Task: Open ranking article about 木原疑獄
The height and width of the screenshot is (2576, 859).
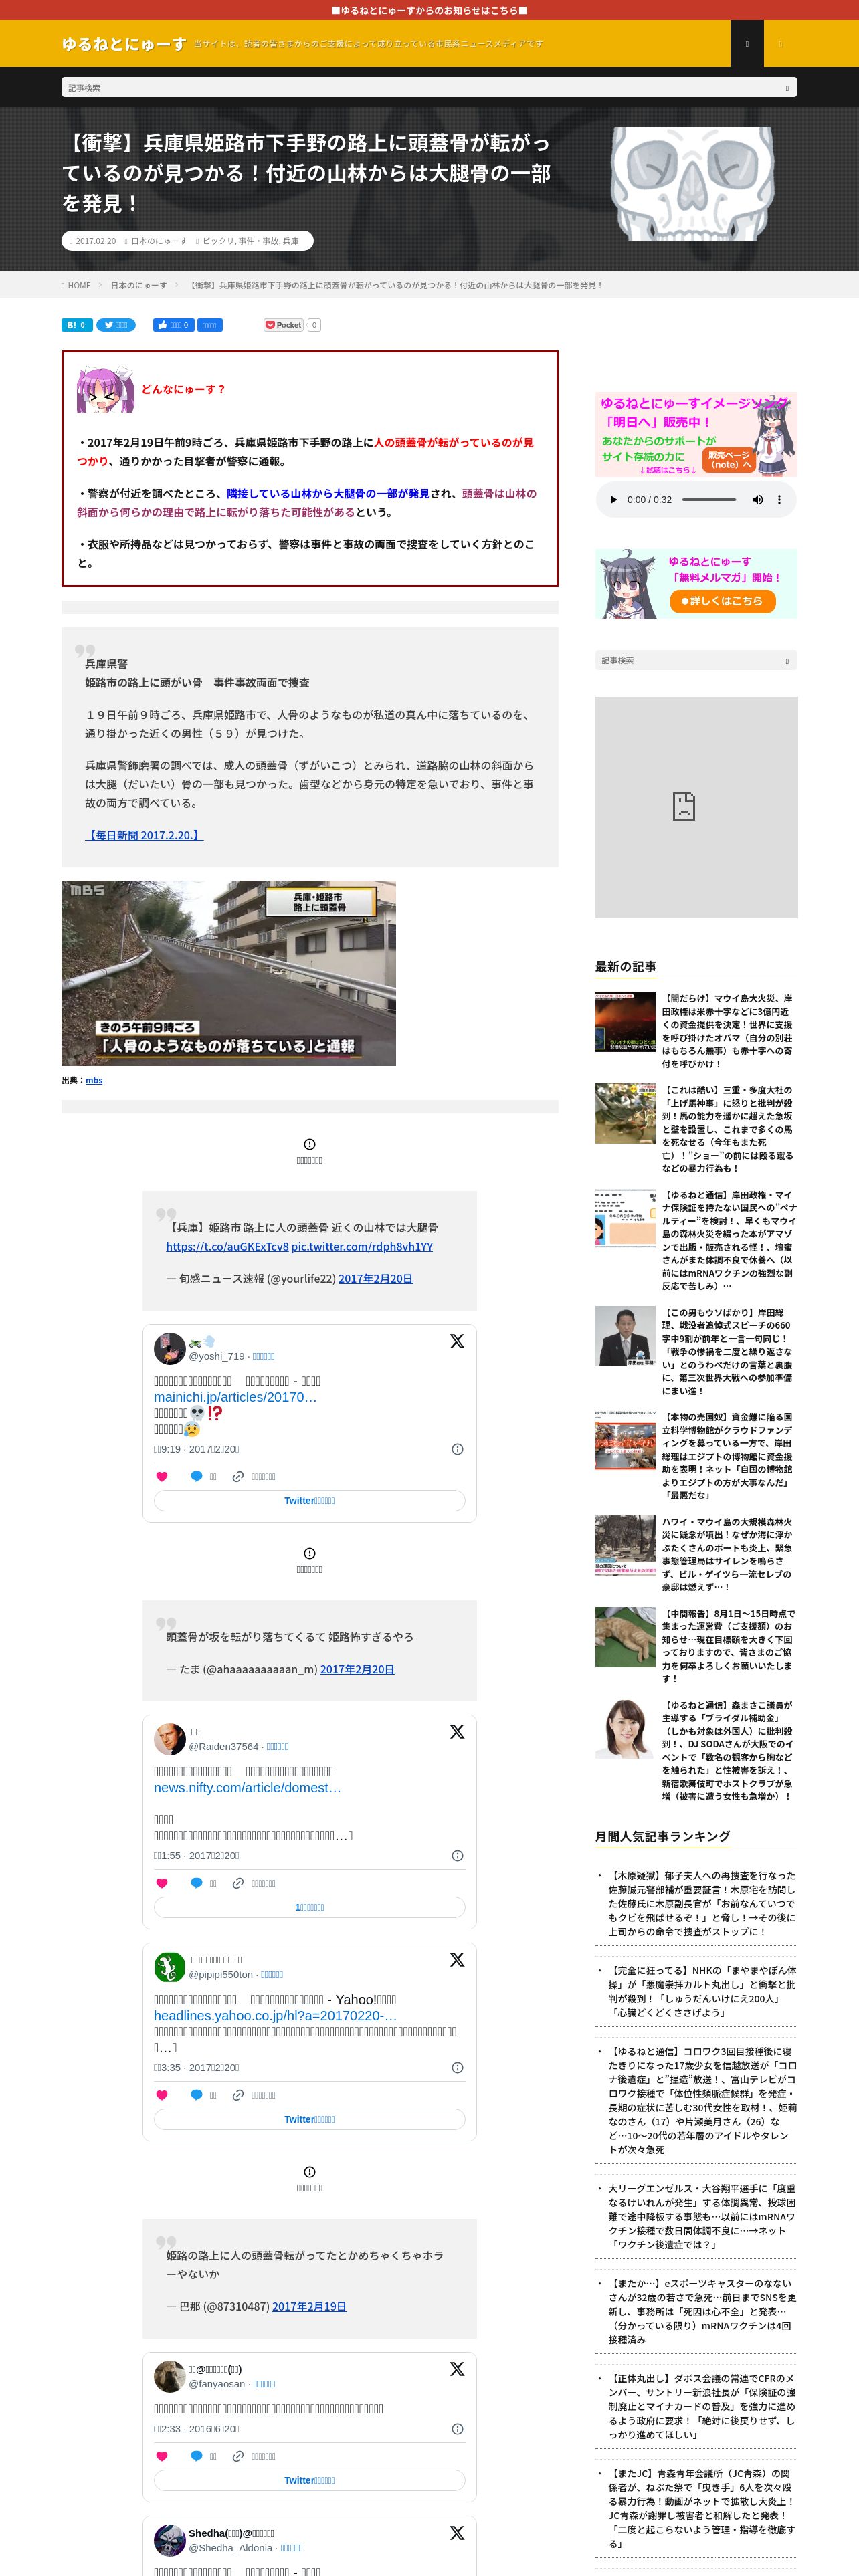Action: click(x=702, y=1903)
